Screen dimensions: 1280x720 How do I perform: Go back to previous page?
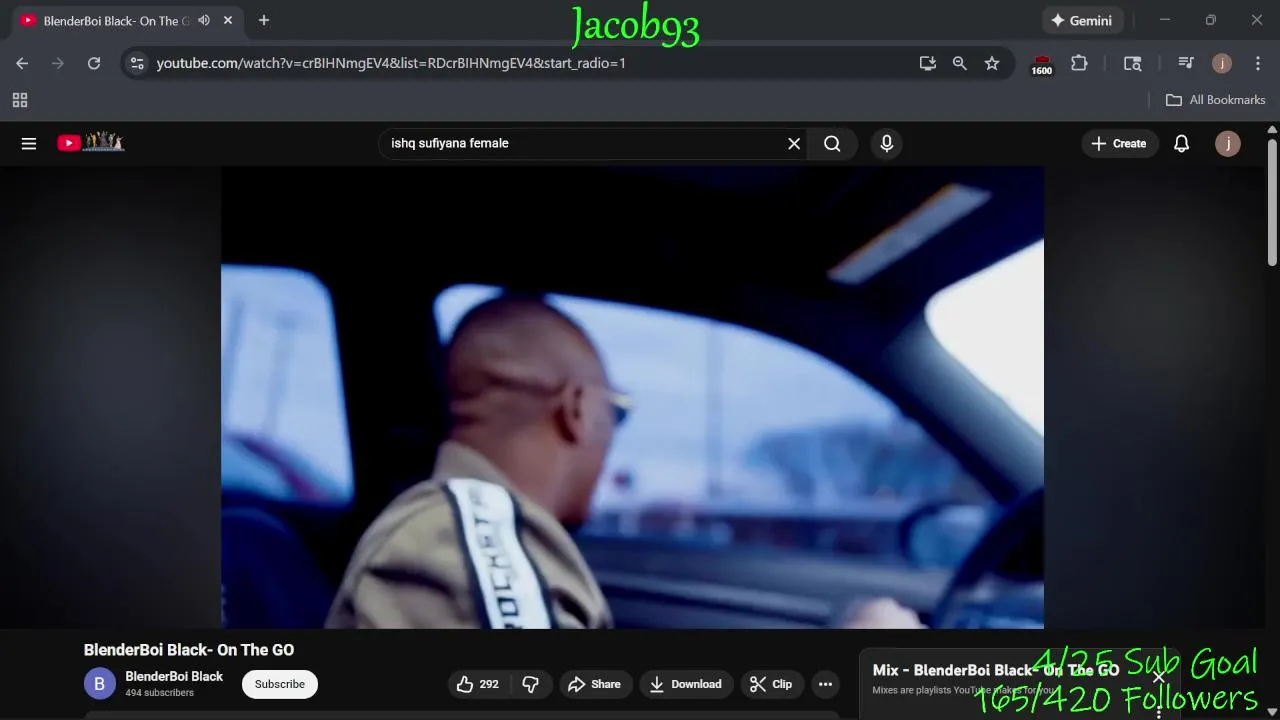[22, 63]
